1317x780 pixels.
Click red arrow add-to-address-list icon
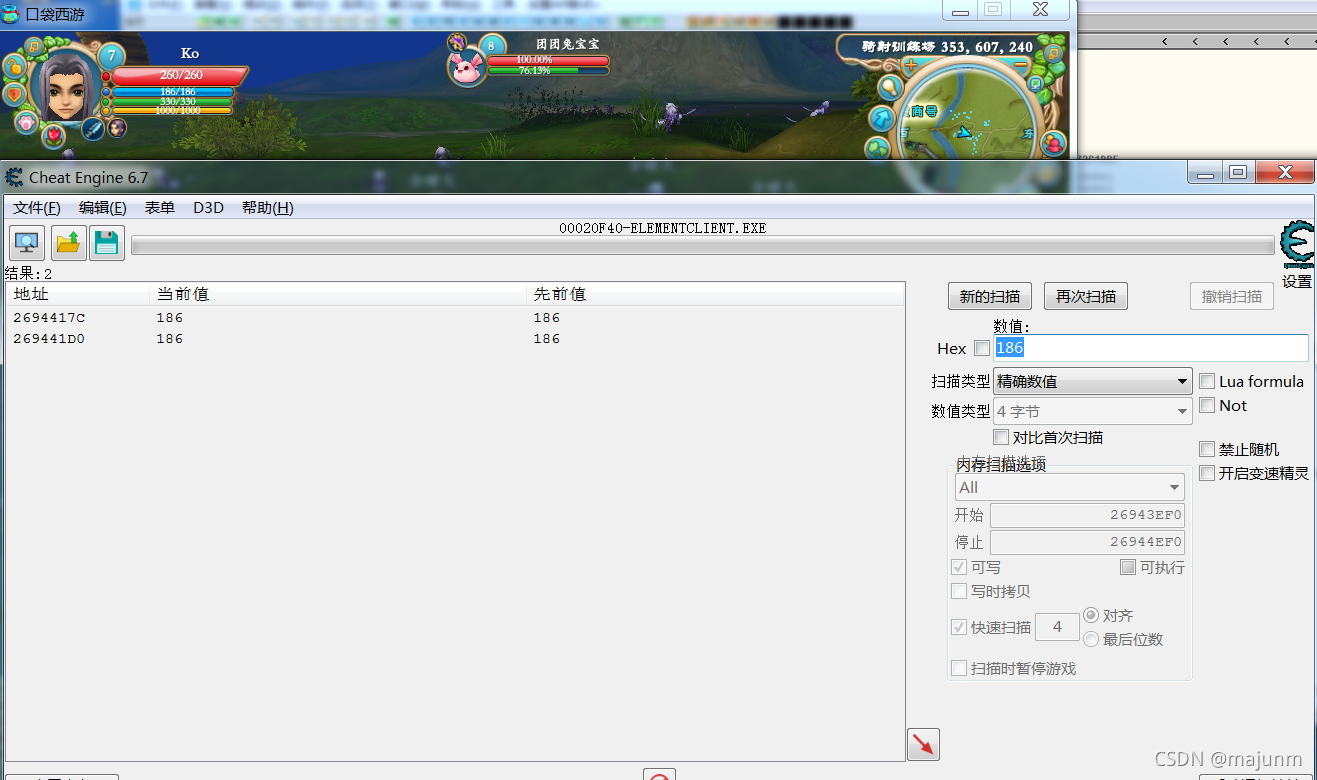coord(923,744)
